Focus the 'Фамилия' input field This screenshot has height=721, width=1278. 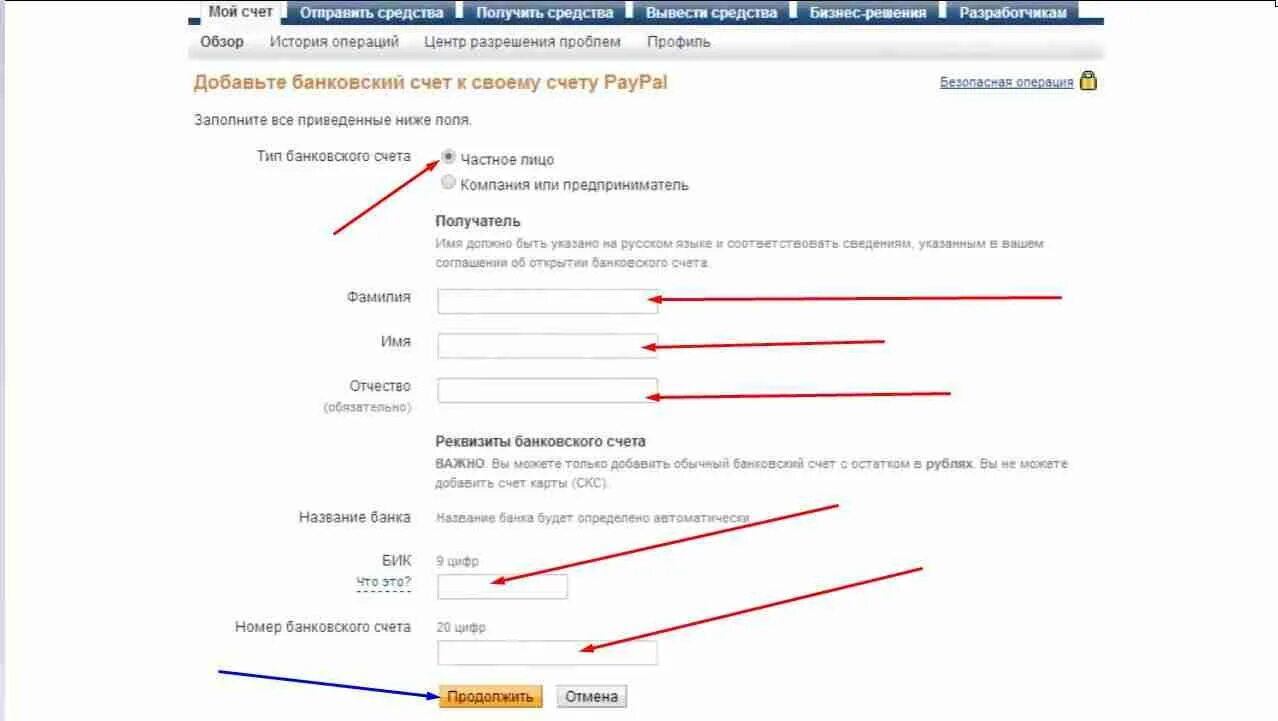548,301
